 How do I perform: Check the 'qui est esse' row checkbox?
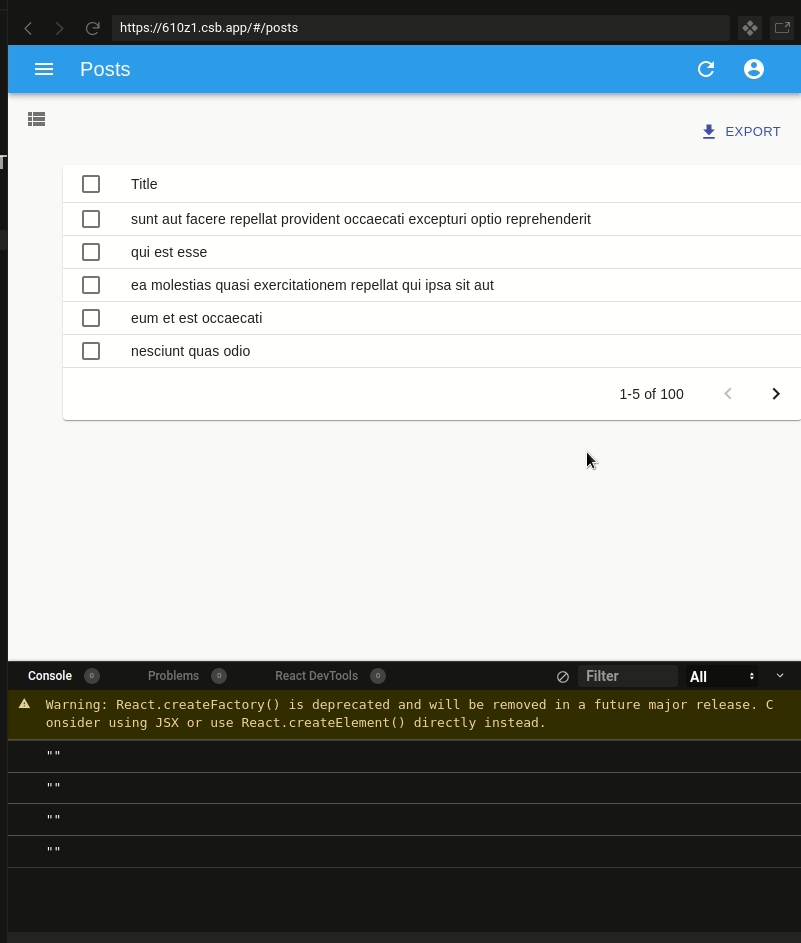click(x=91, y=252)
